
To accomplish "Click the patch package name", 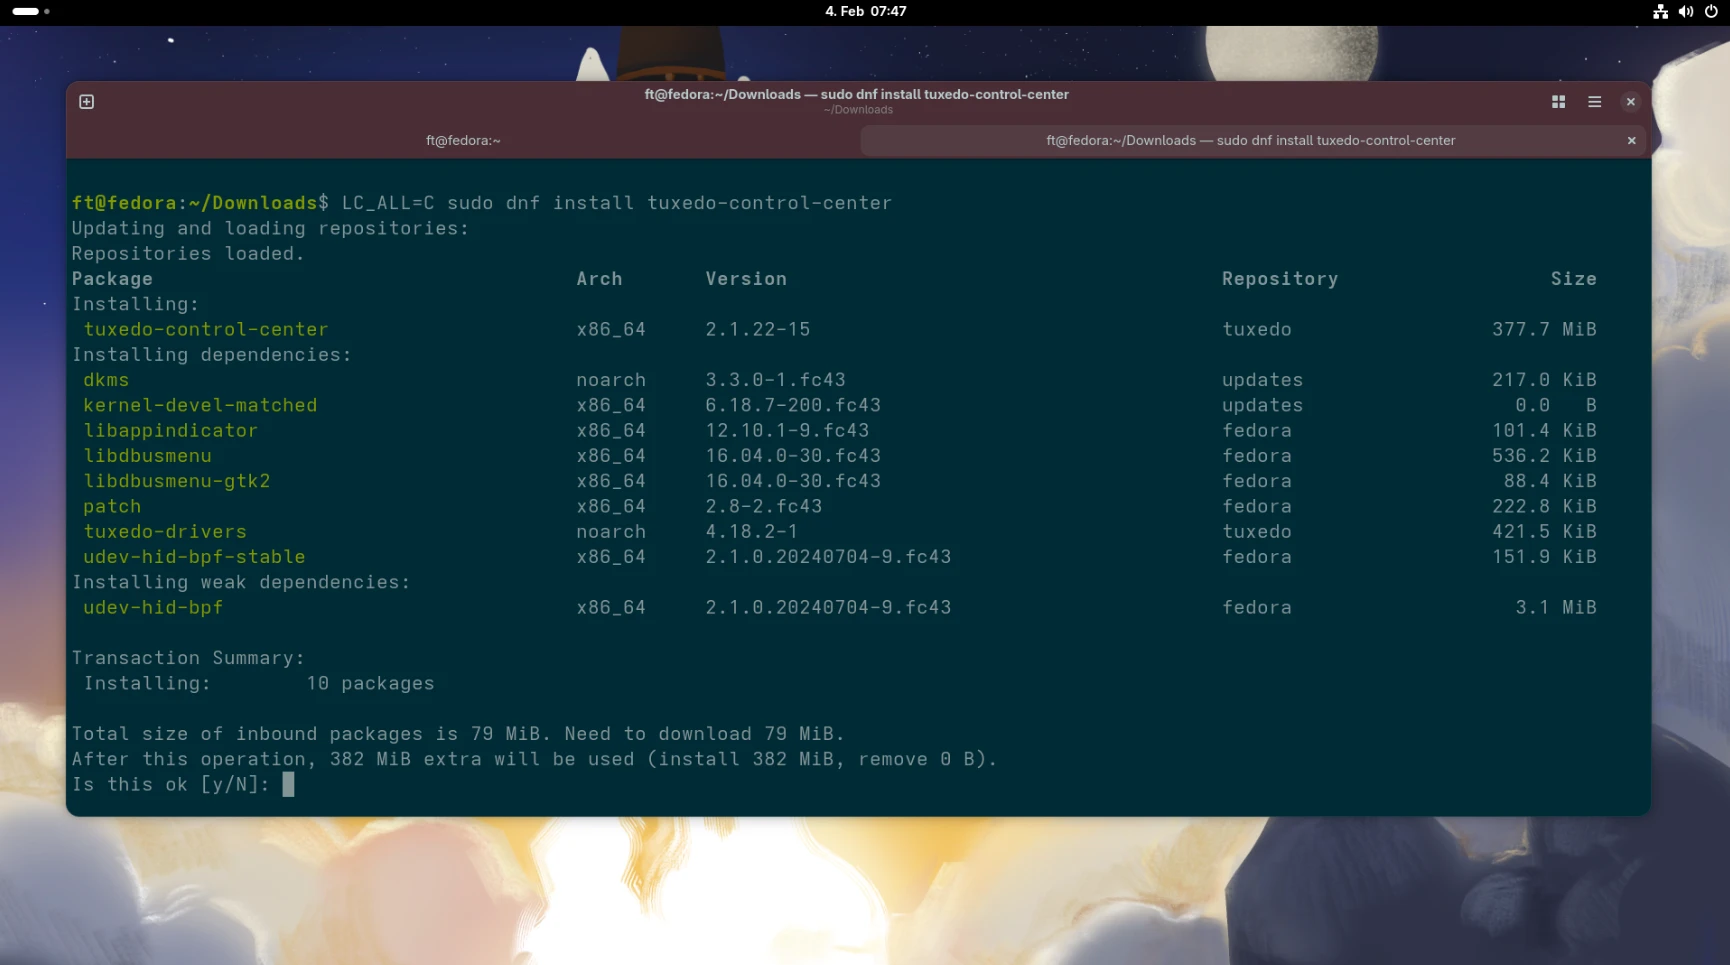I will pyautogui.click(x=112, y=507).
